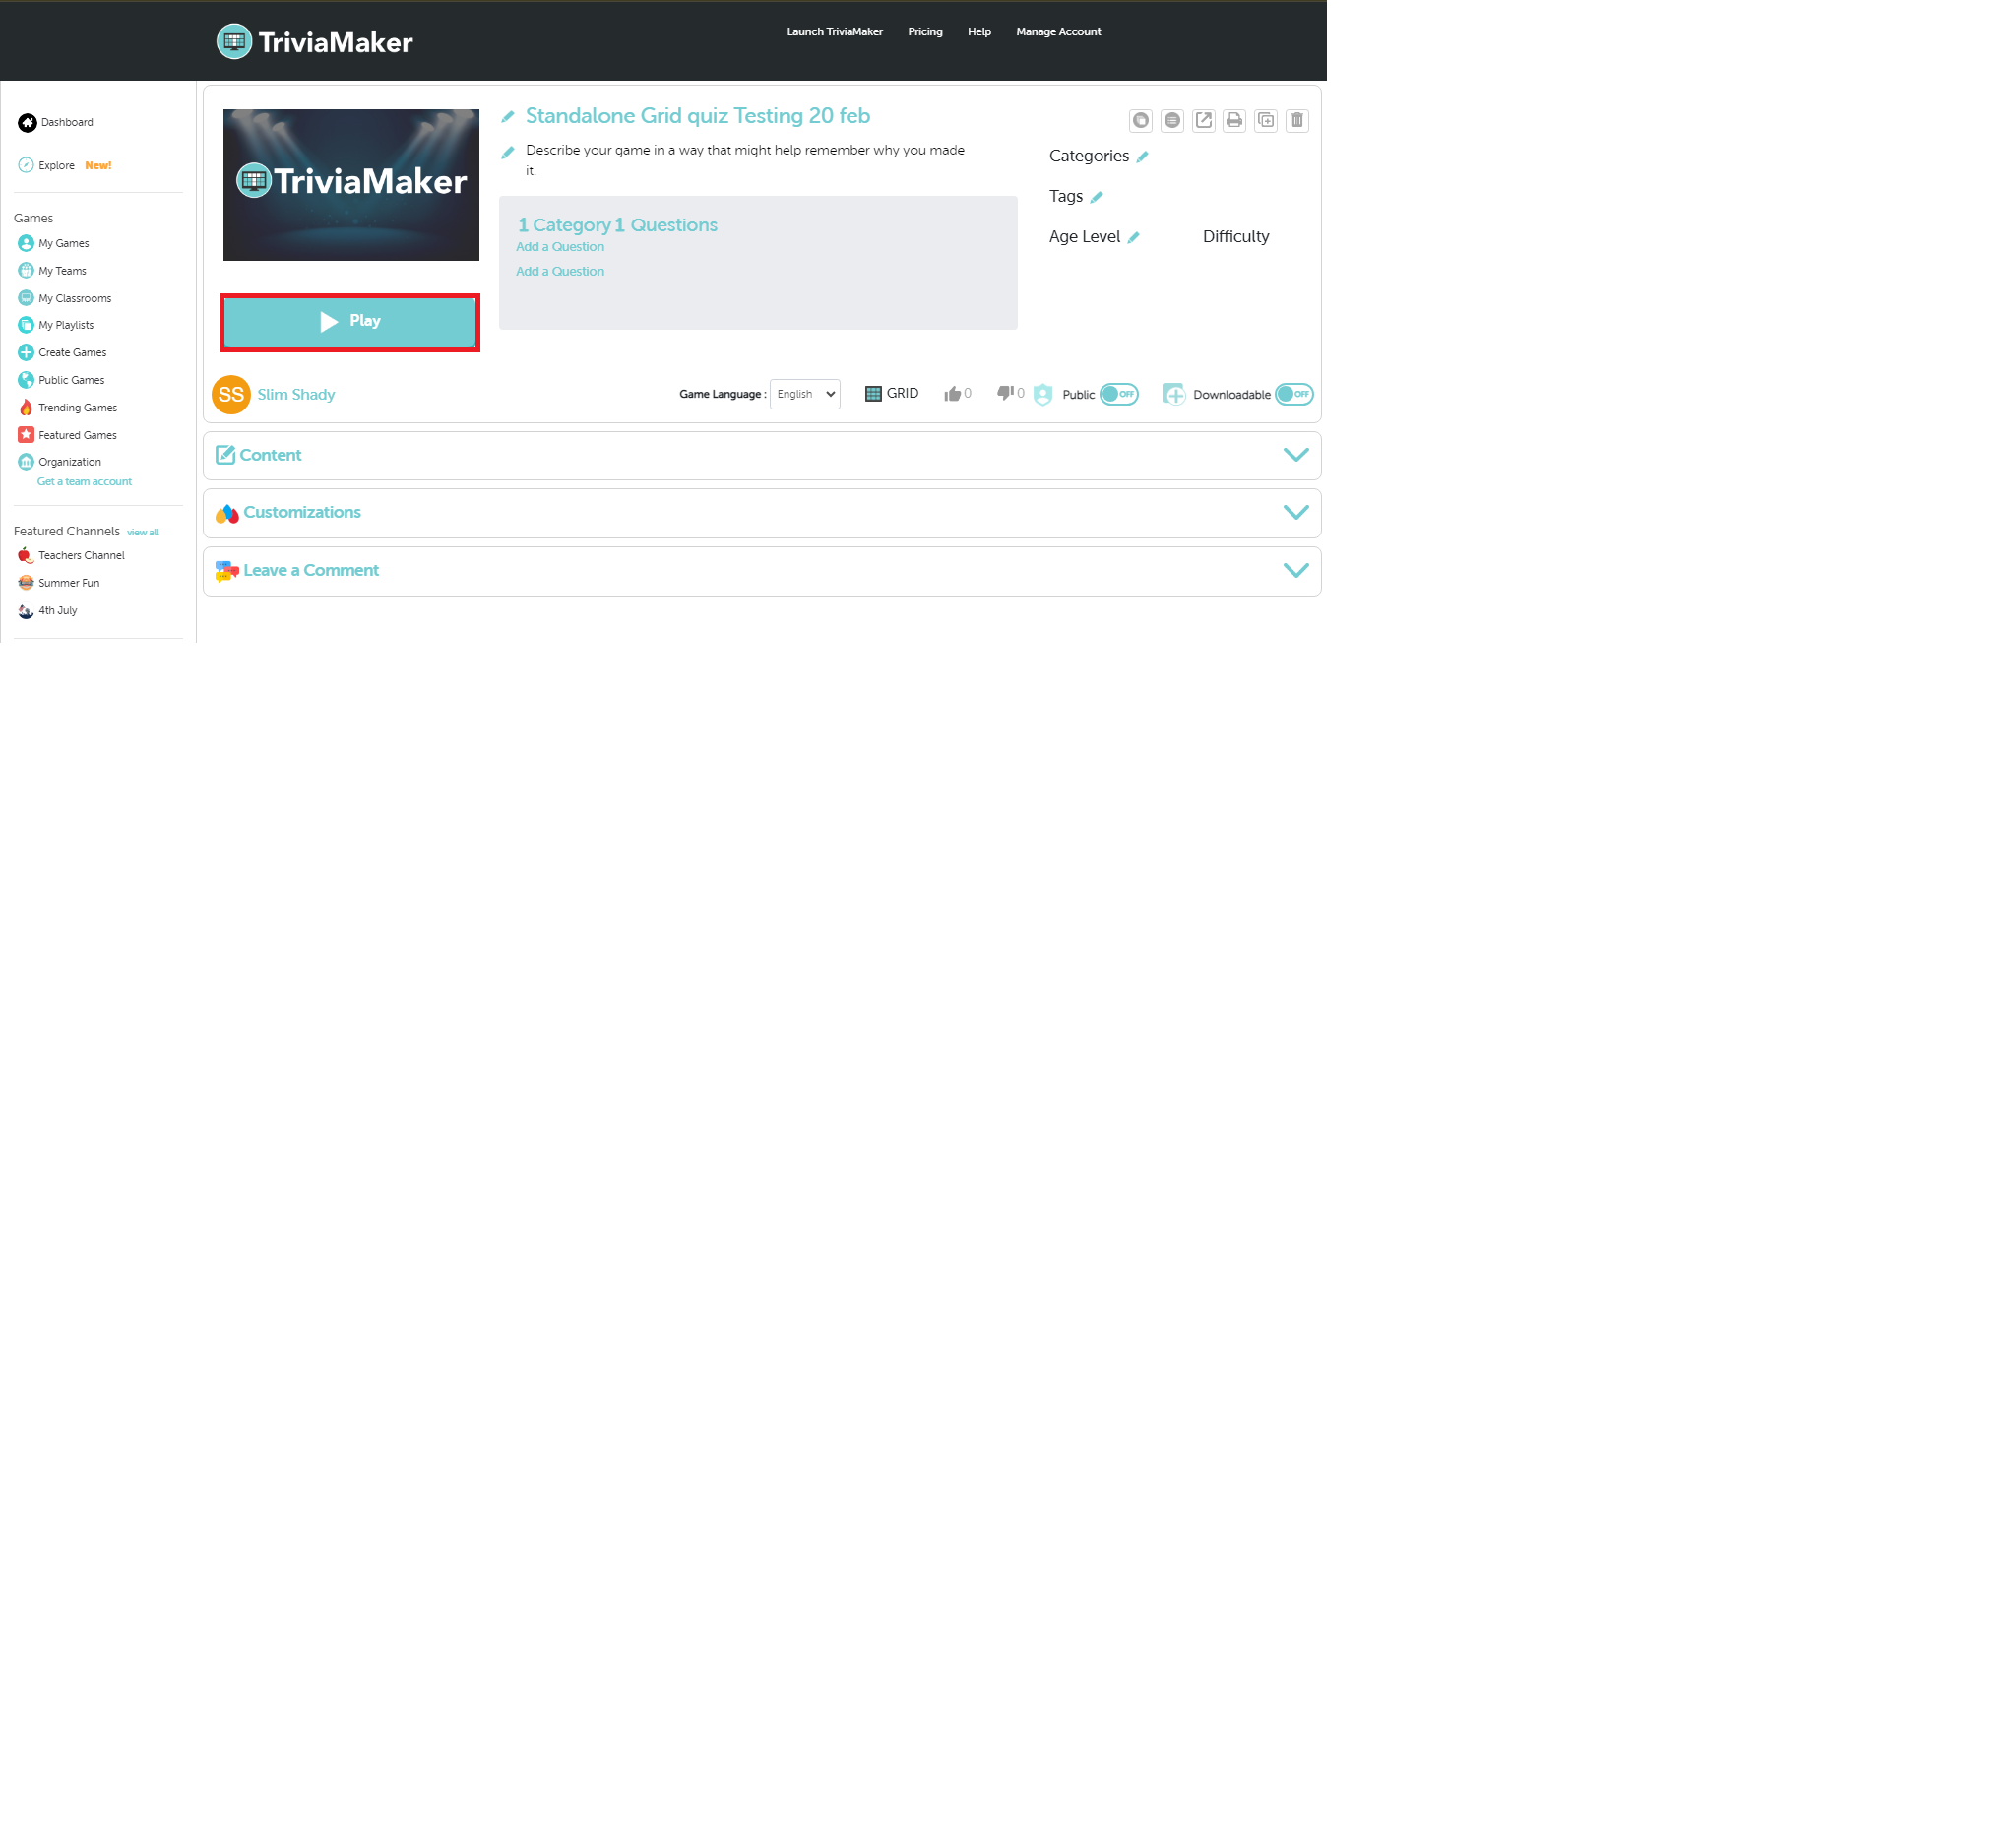This screenshot has height=1823, width=2016.
Task: Click the thumbs up like icon
Action: tap(952, 394)
